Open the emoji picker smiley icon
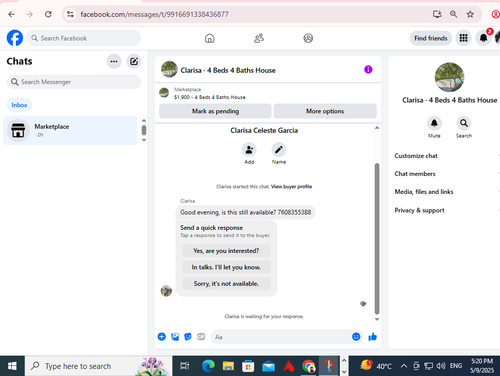500x376 pixels. [x=356, y=337]
